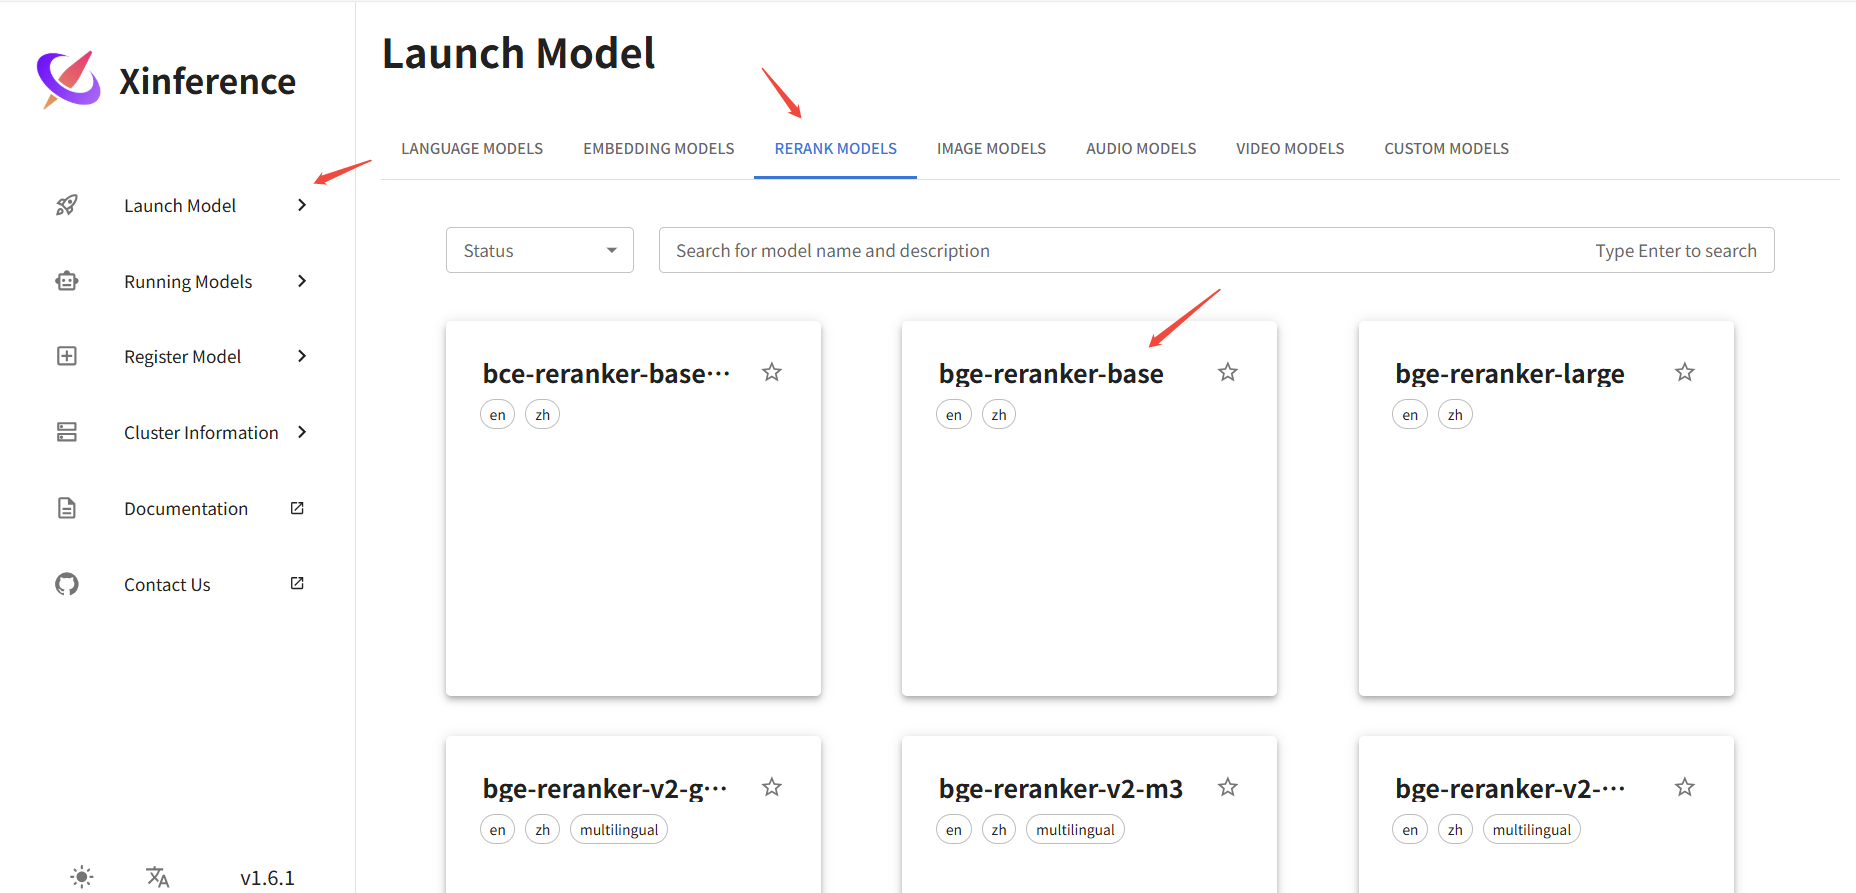The height and width of the screenshot is (893, 1856).
Task: Click the Launch Model page heading
Action: click(518, 53)
